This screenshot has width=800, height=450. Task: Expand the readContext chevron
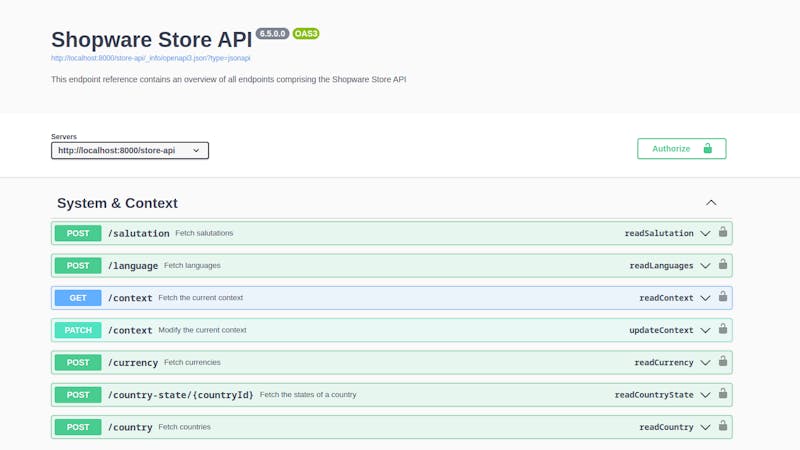click(705, 298)
